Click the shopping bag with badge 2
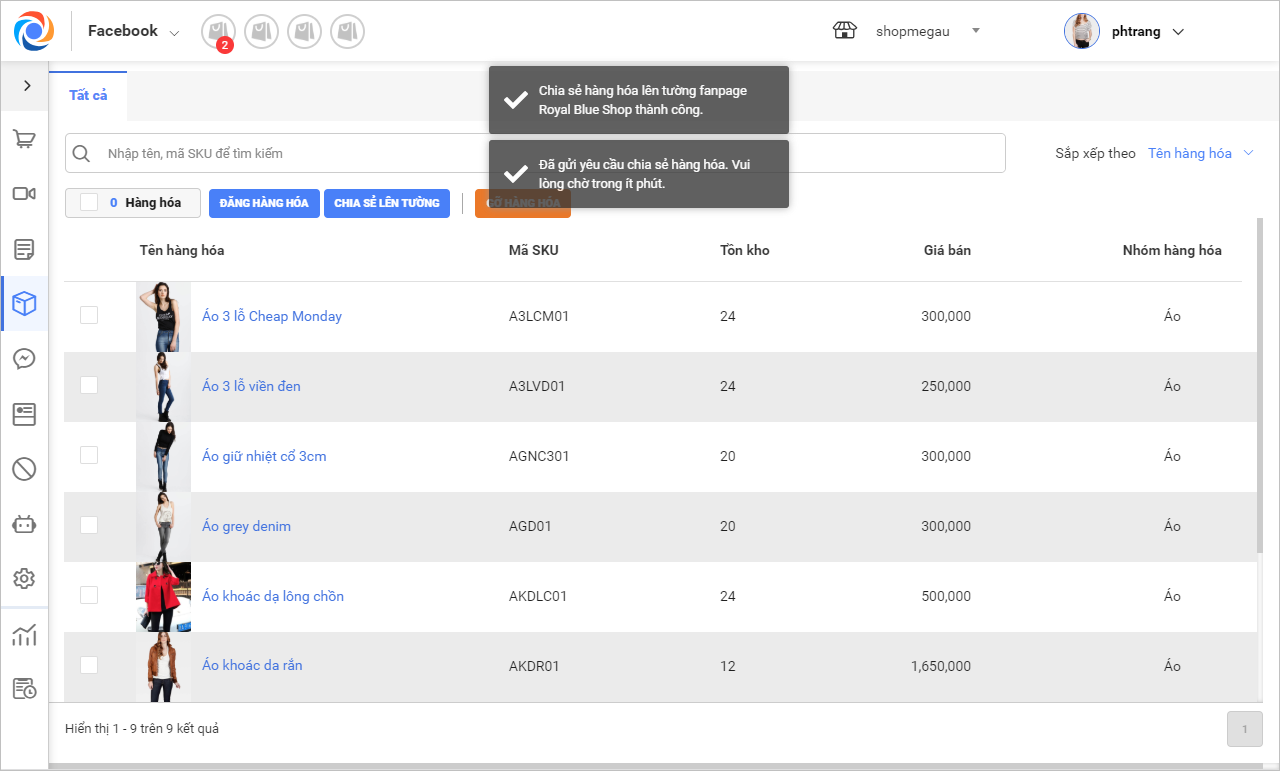Viewport: 1280px width, 771px height. pos(218,32)
